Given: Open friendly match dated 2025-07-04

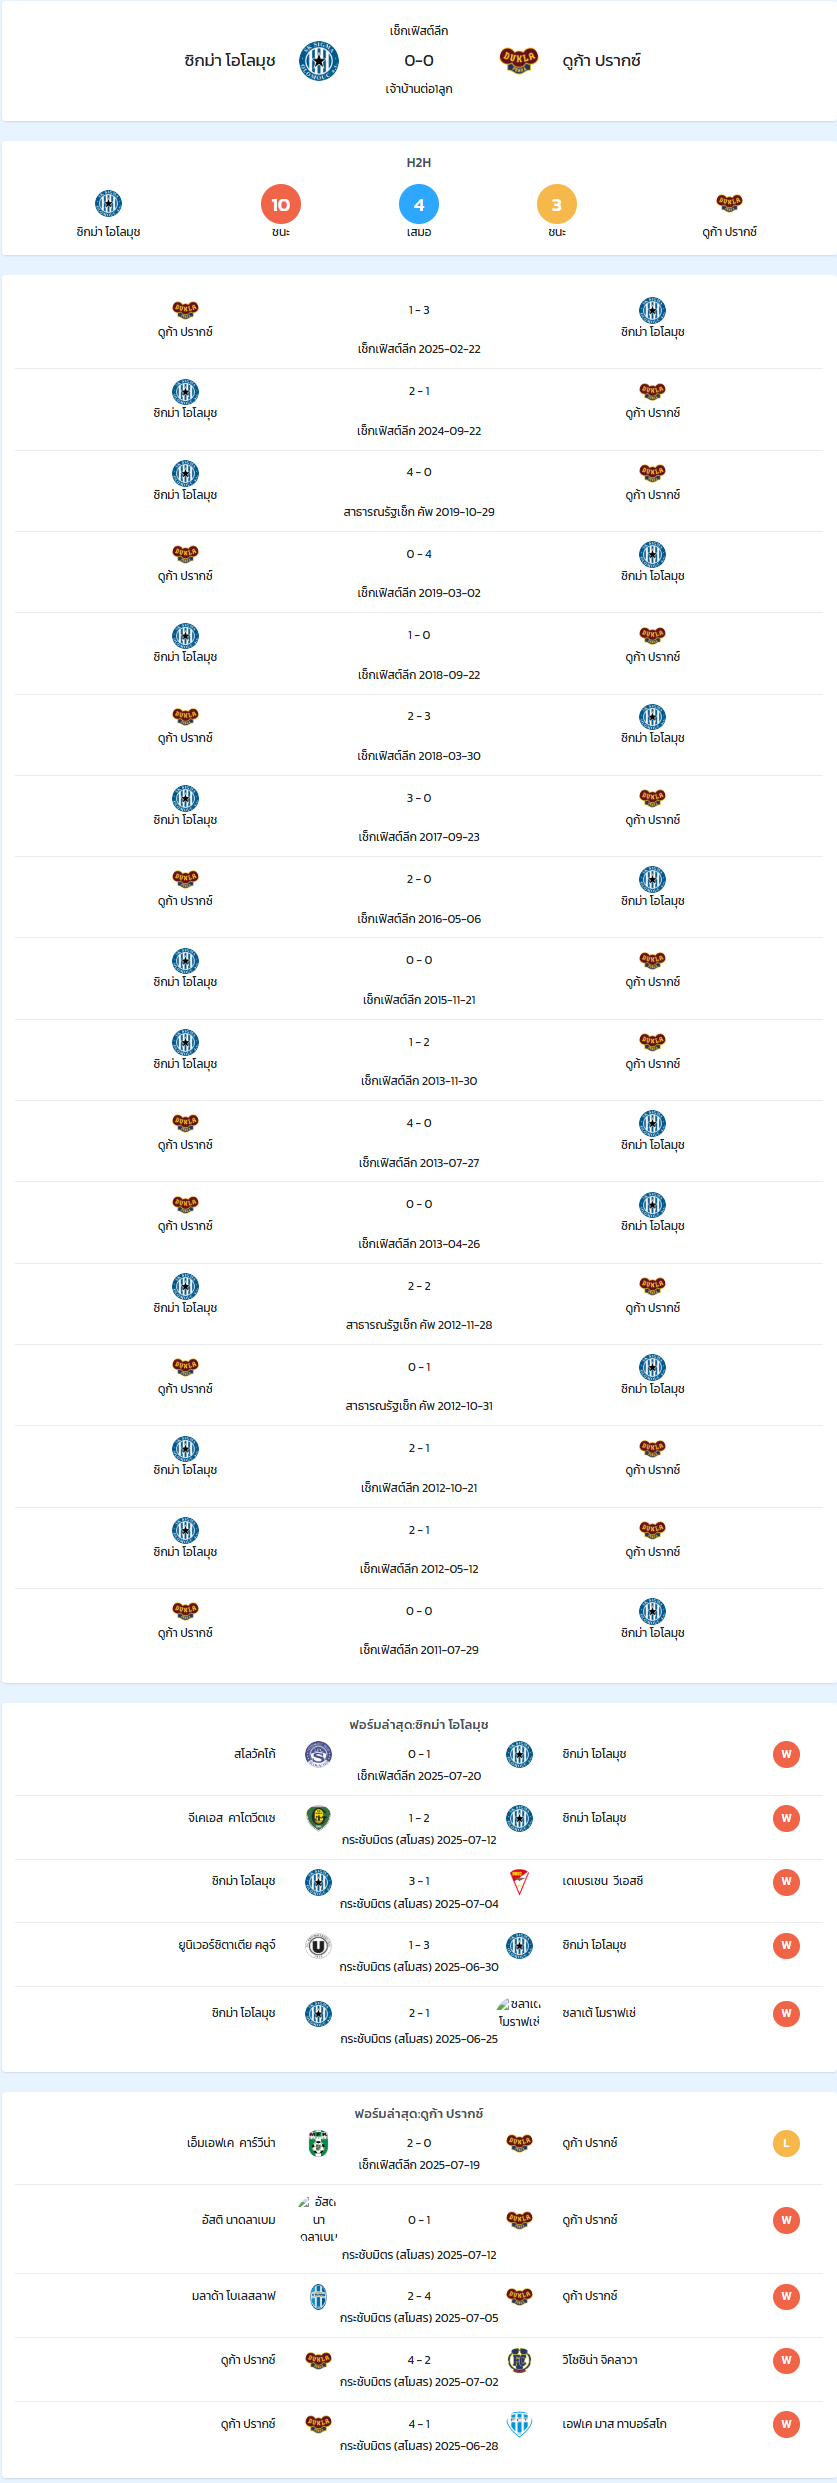Looking at the screenshot, I should (419, 1891).
